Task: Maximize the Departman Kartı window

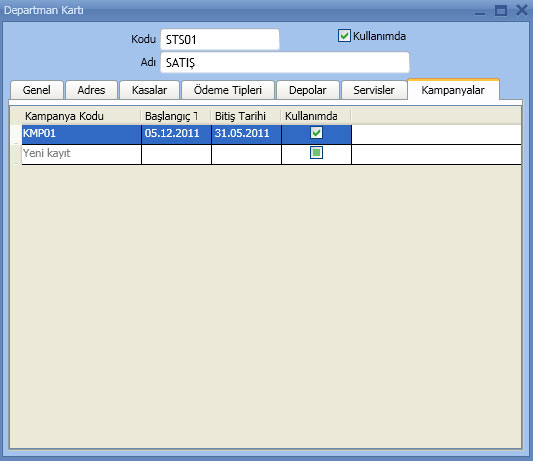Action: 501,10
